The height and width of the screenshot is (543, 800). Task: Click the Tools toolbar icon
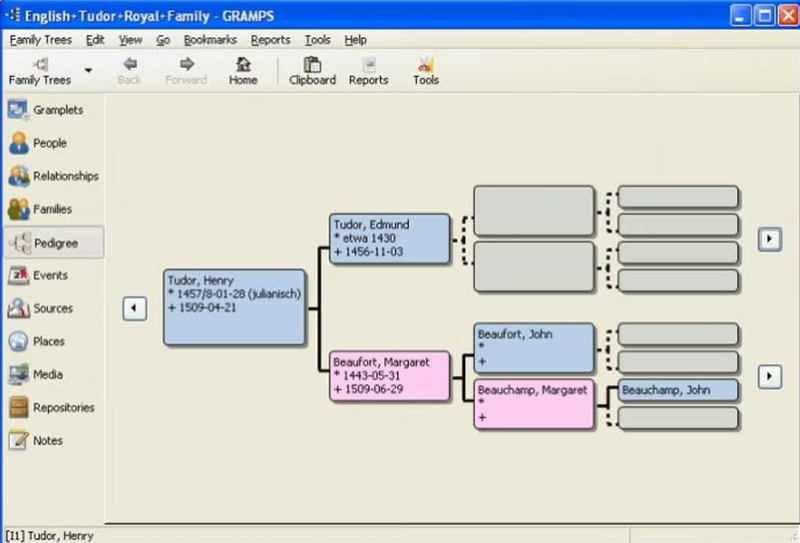point(426,71)
